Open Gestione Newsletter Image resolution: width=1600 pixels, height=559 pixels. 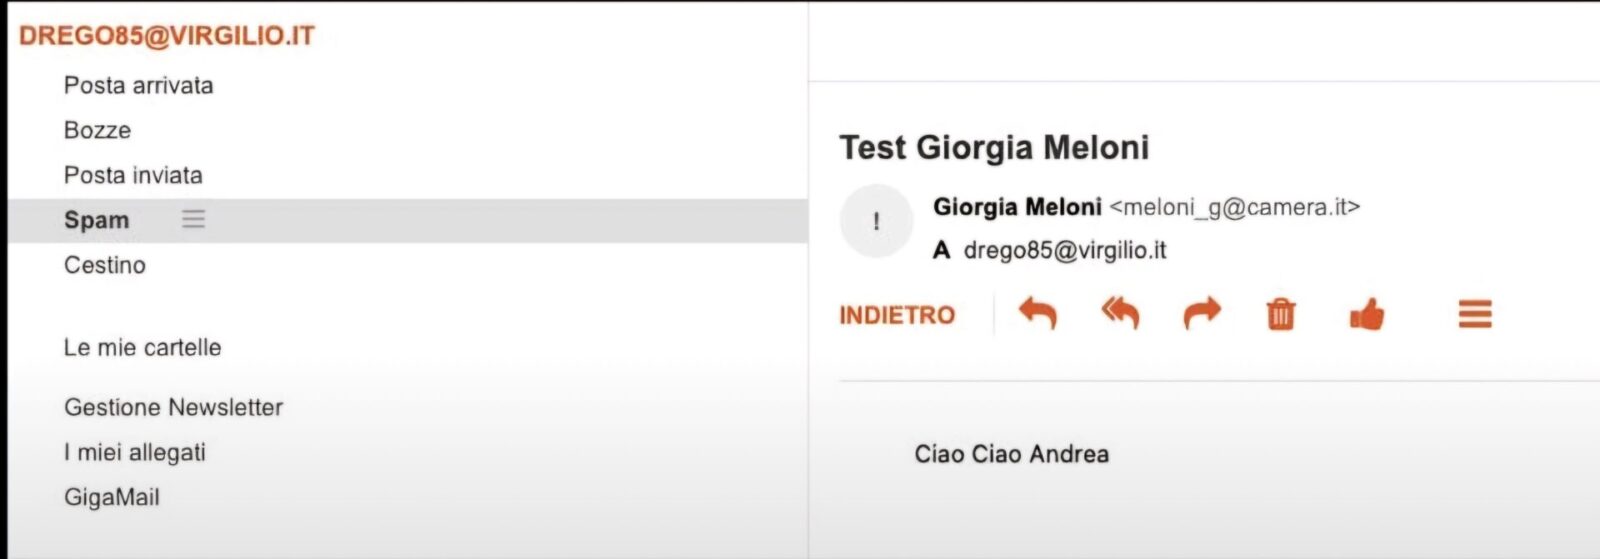pyautogui.click(x=173, y=407)
